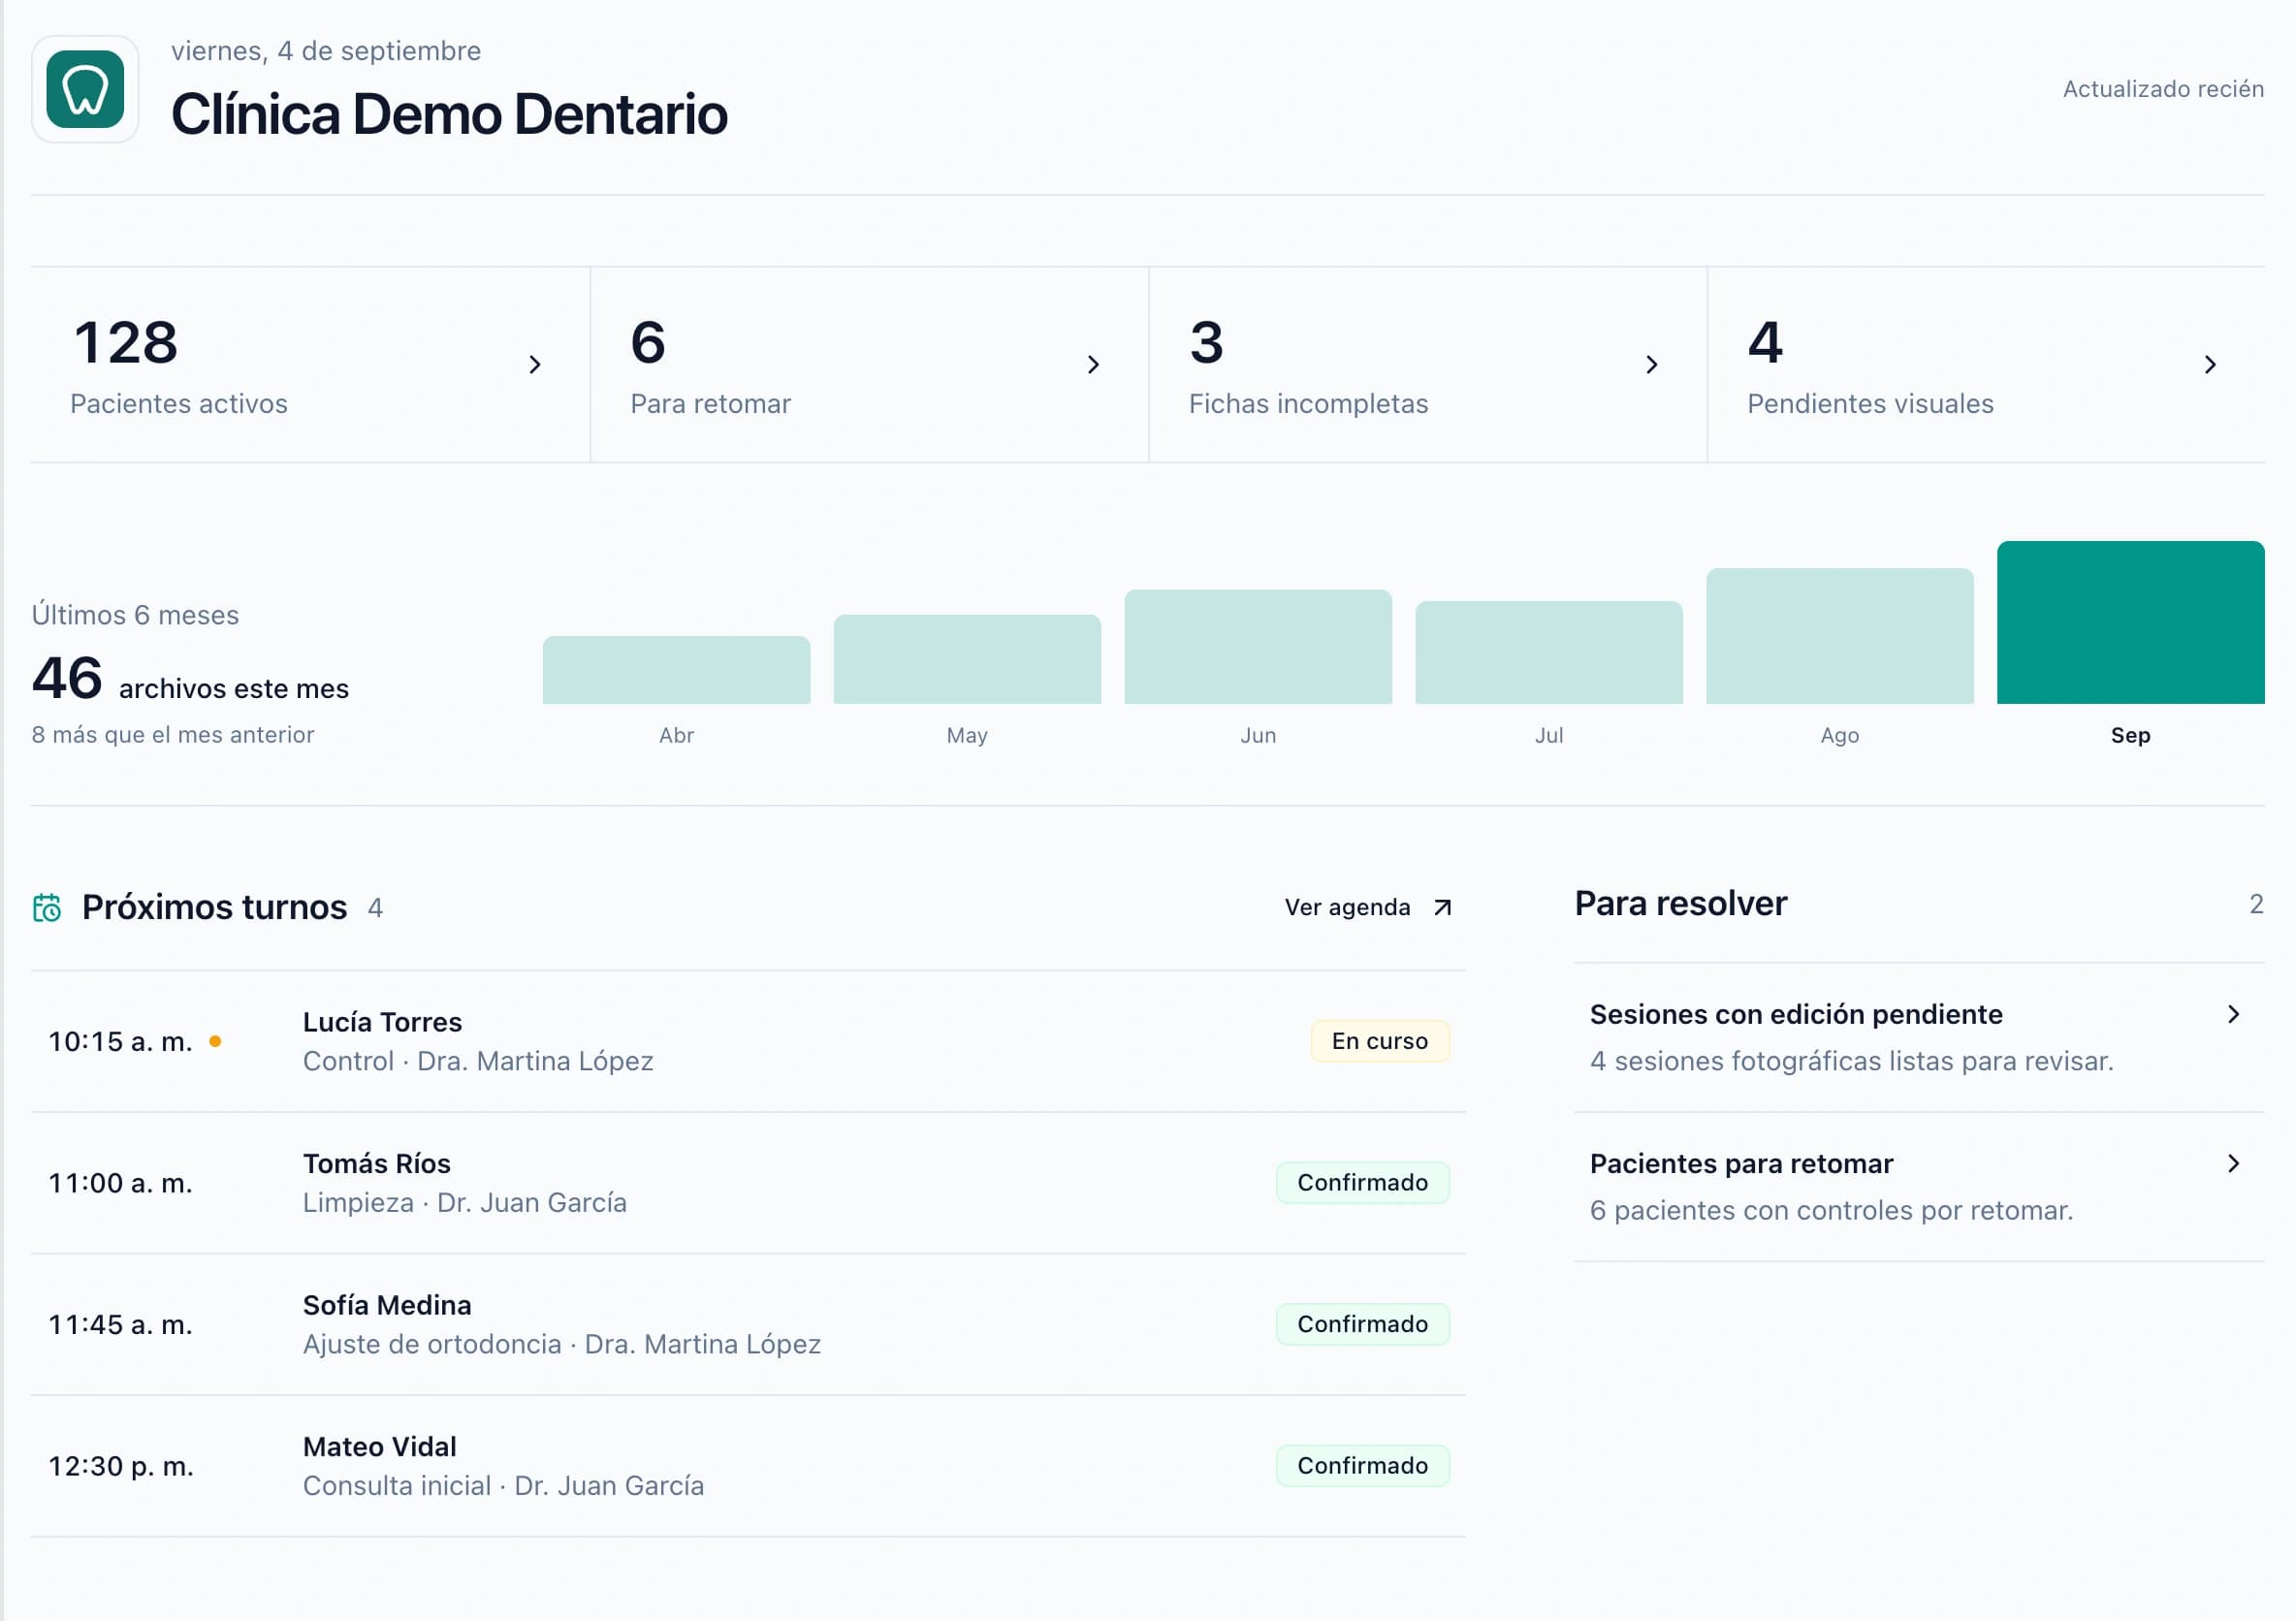Click the Para resolver heading
This screenshot has height=1621, width=2296.
[1680, 903]
